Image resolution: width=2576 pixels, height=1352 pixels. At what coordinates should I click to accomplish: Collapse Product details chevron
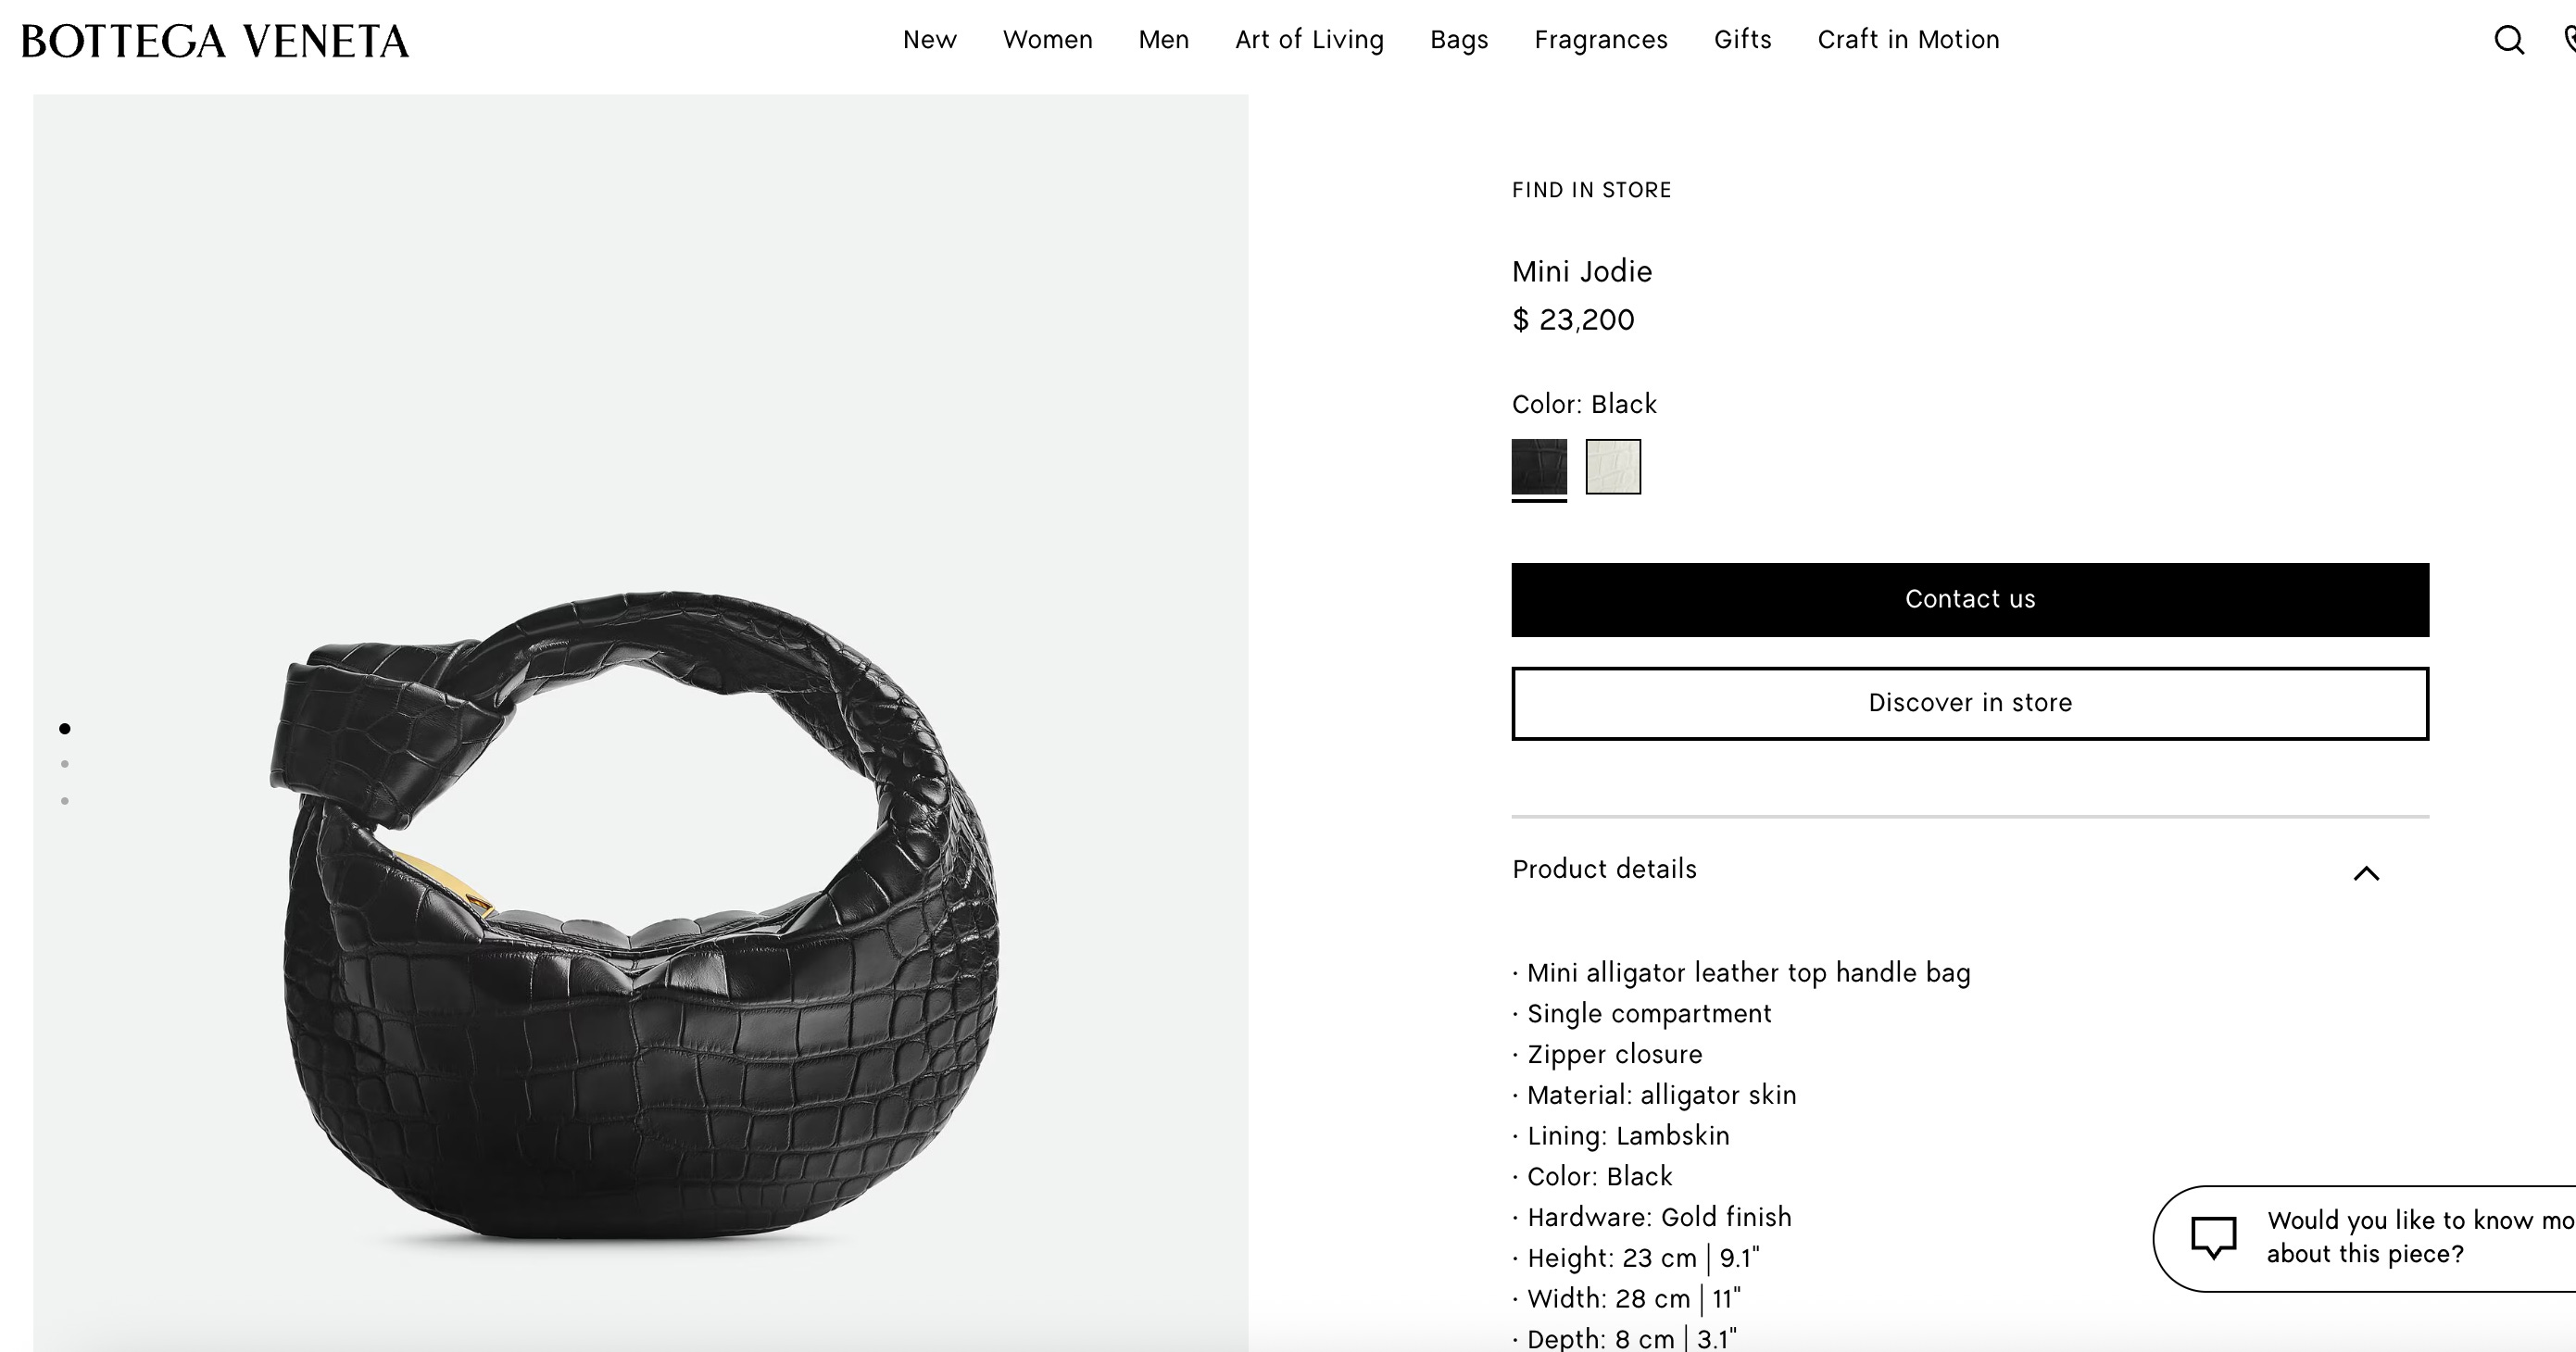coord(2366,873)
